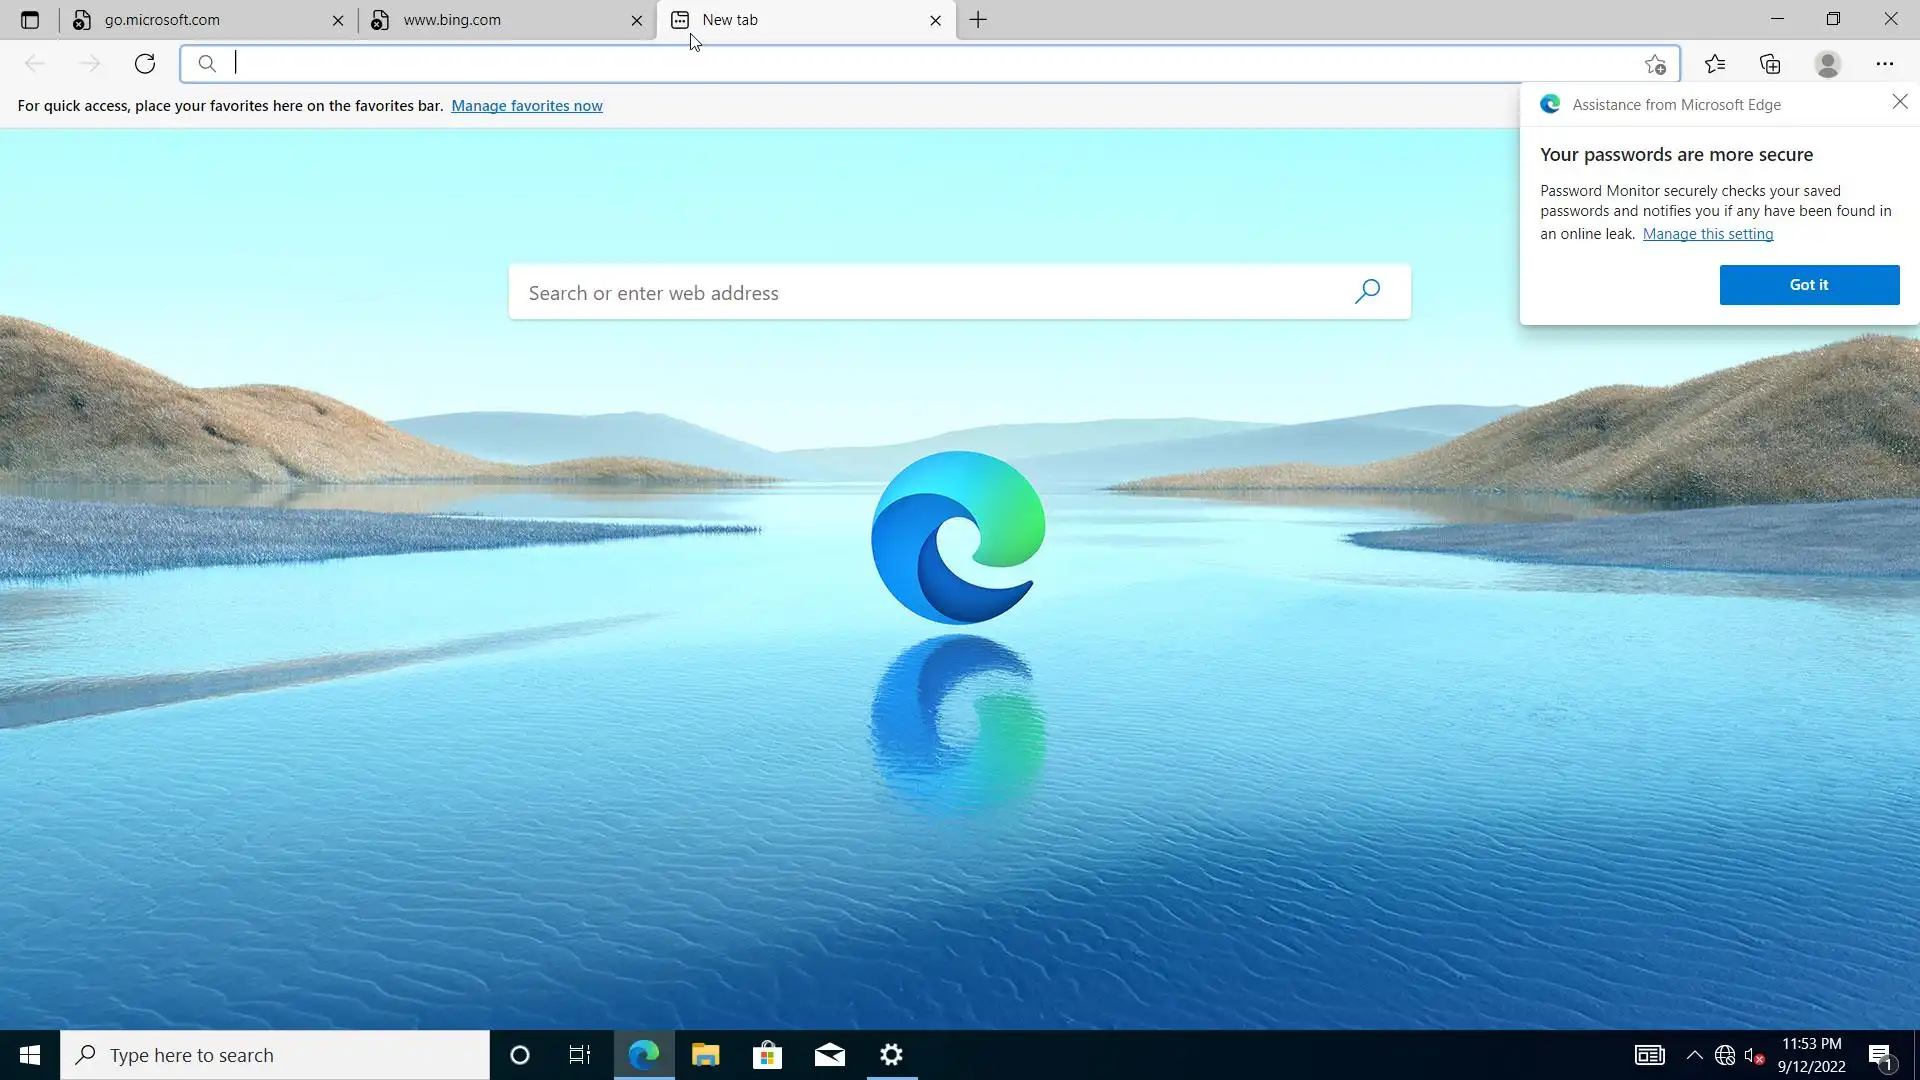The width and height of the screenshot is (1920, 1080).
Task: Open the user profile avatar
Action: click(1827, 64)
